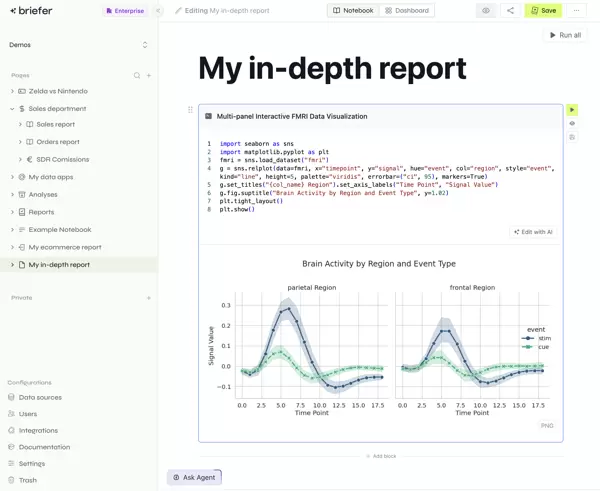Collapse the sidebar with the chevron button

158,11
